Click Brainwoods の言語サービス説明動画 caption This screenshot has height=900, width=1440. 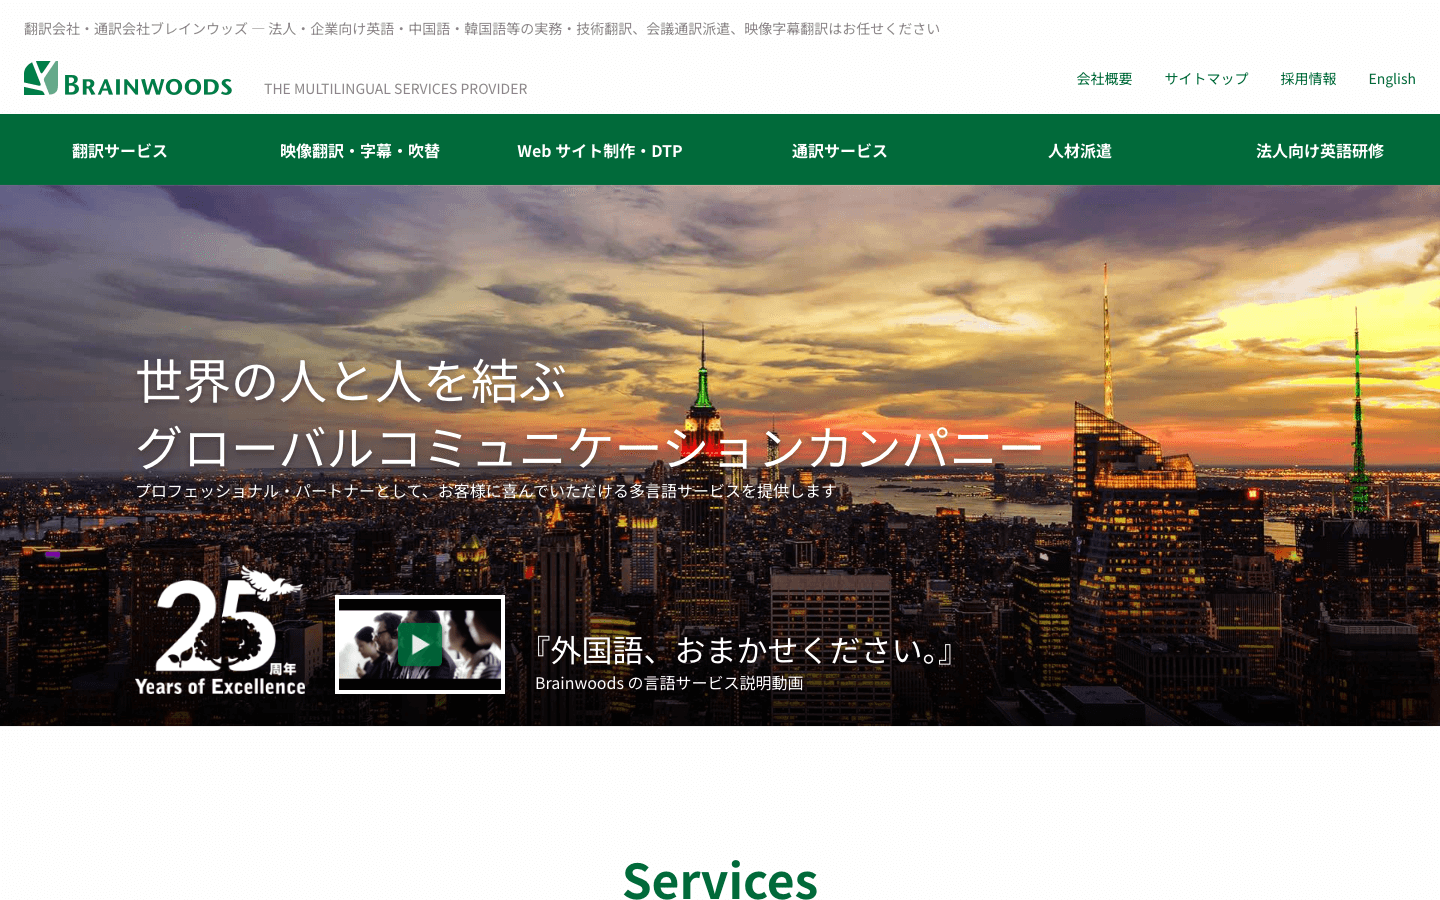pyautogui.click(x=669, y=683)
